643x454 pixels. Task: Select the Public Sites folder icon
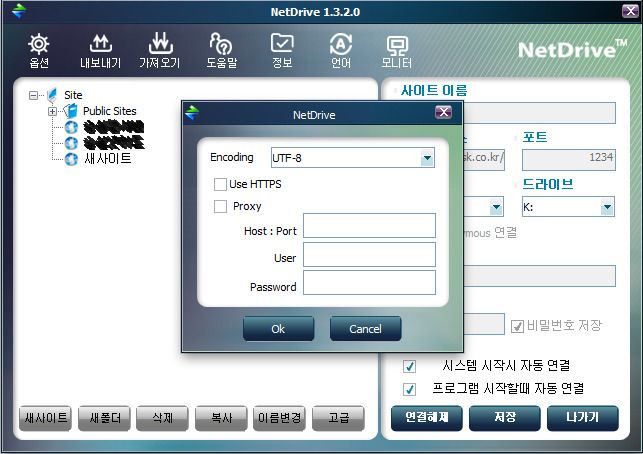(71, 111)
